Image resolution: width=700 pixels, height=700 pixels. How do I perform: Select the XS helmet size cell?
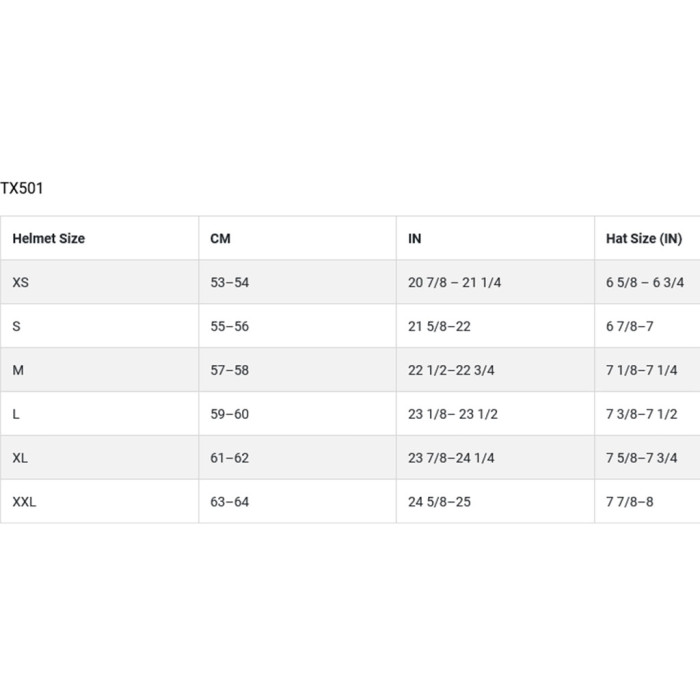[x=21, y=282]
